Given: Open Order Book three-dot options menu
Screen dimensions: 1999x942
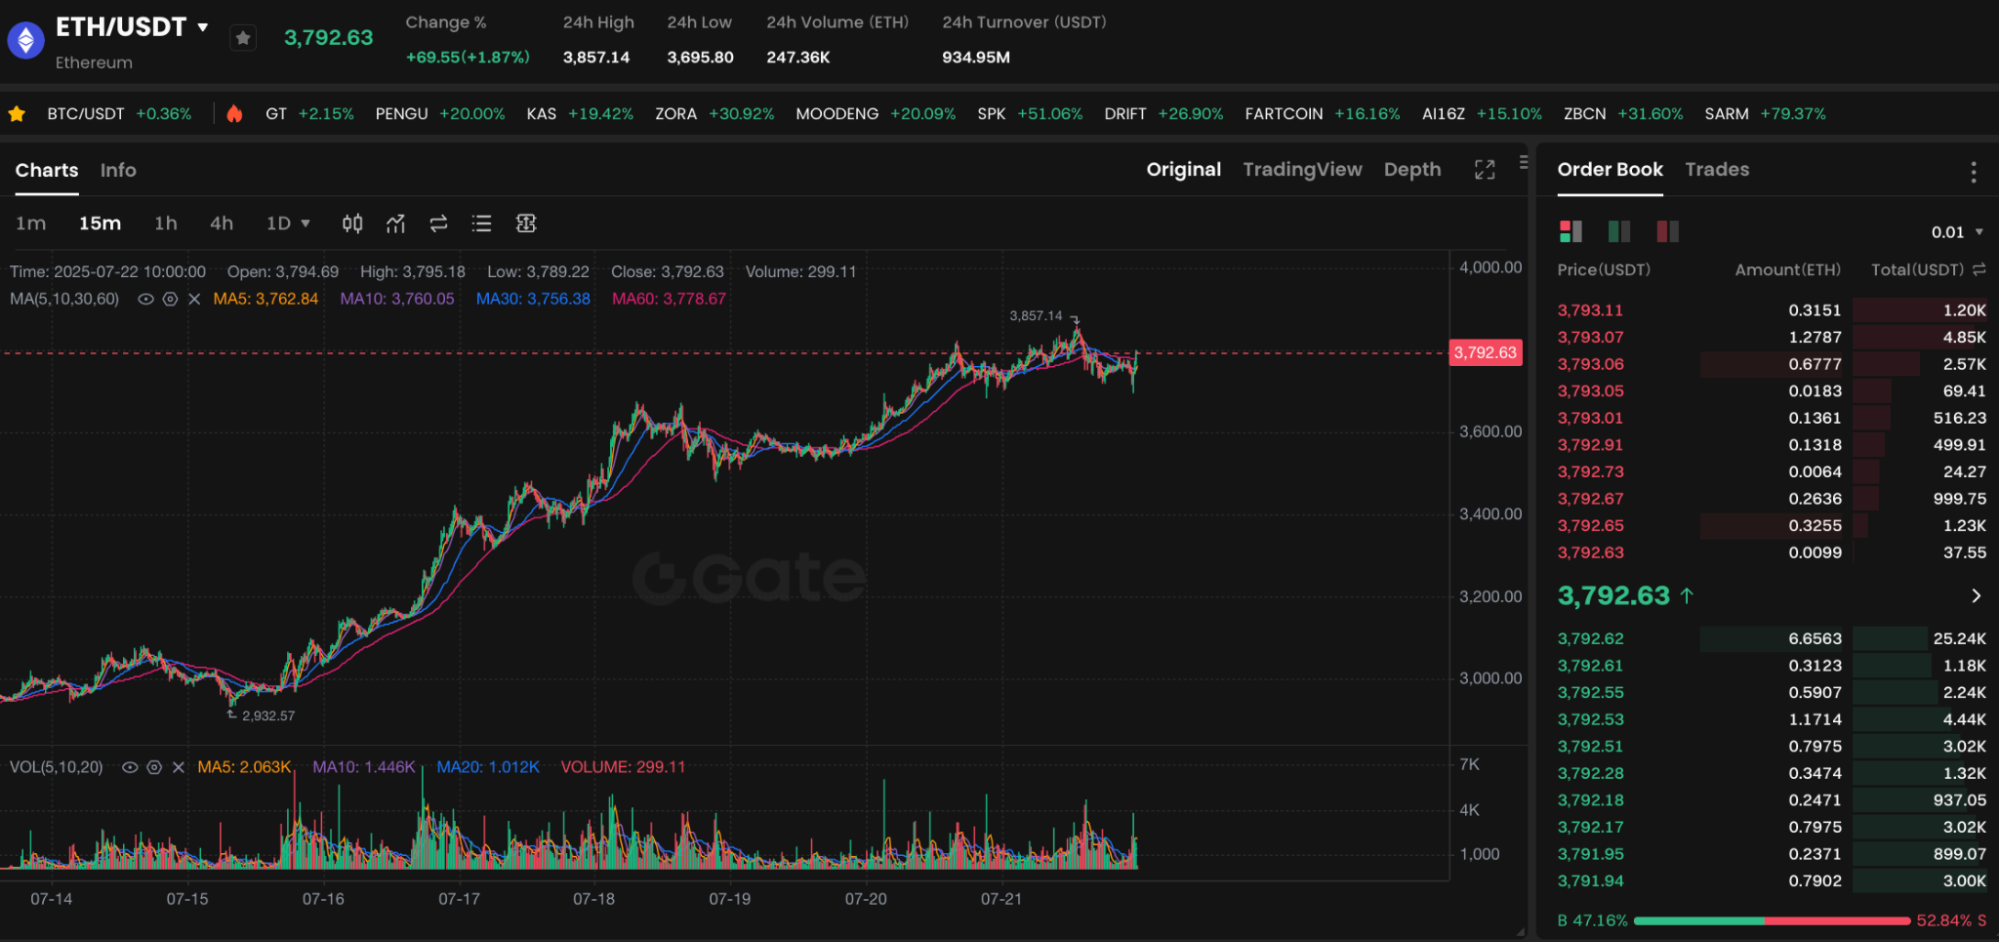Looking at the screenshot, I should (1973, 172).
